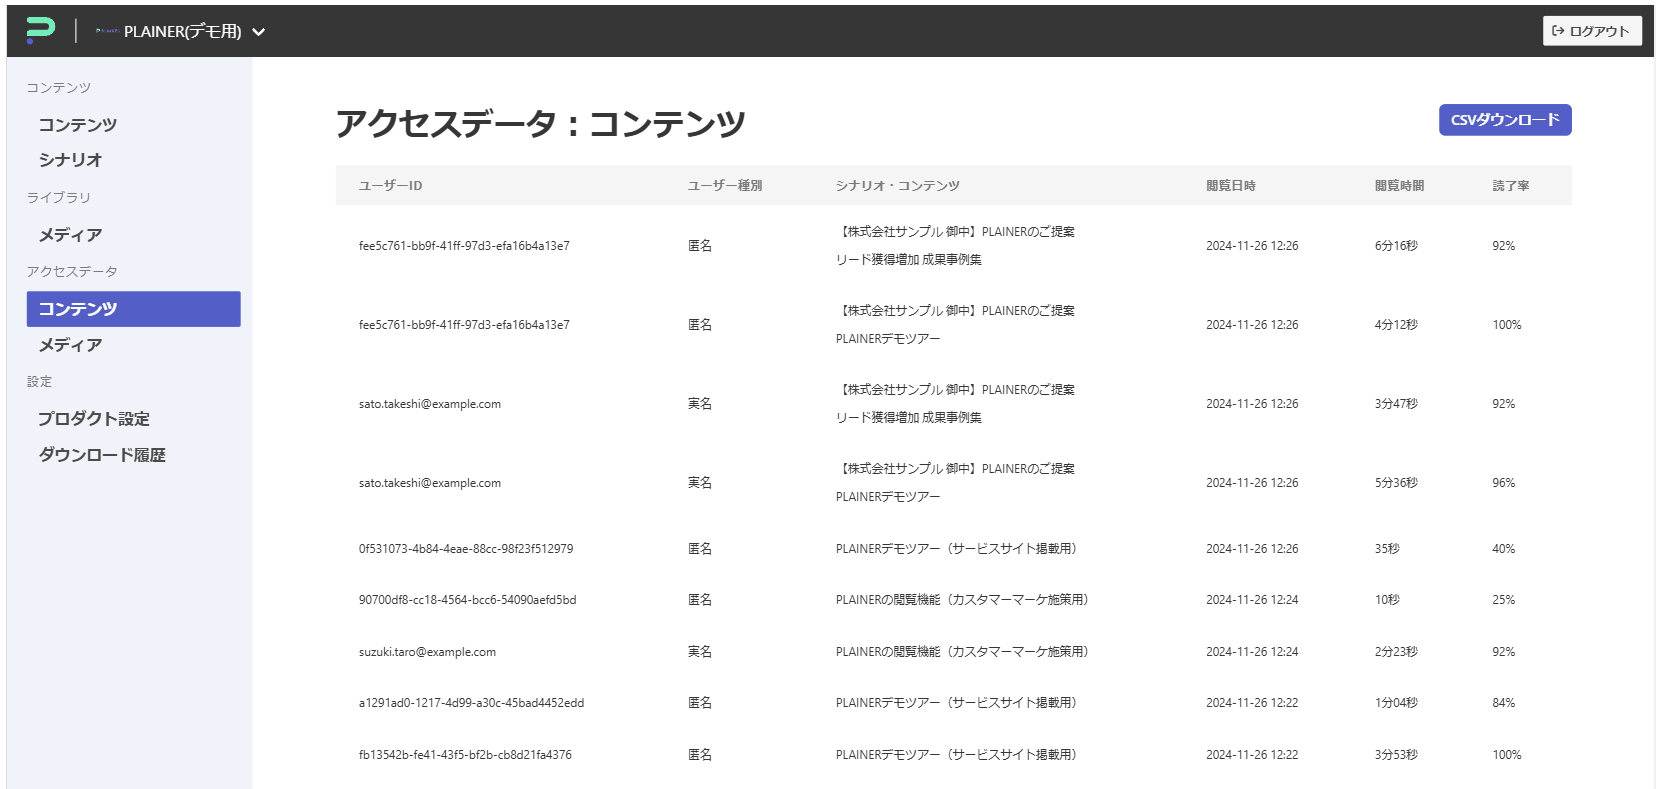Select user ID a1291ad0-1217-4d99-a30c-45bad4452edd
1656x789 pixels.
[x=471, y=703]
